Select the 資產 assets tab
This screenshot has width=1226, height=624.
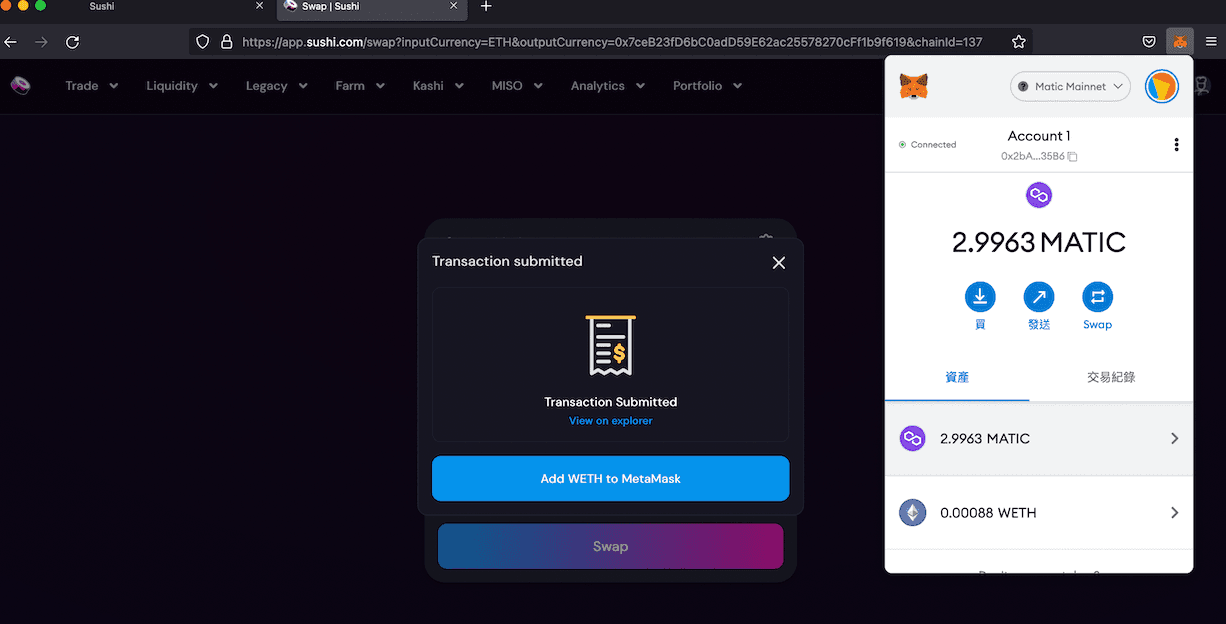(x=957, y=378)
